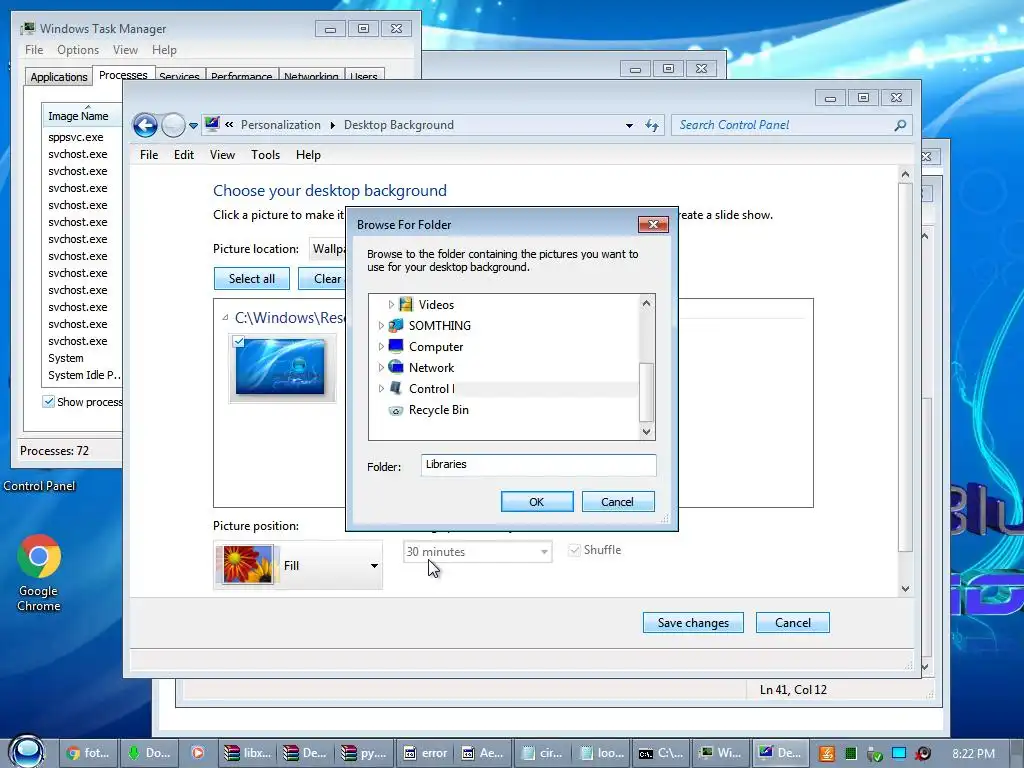Screen dimensions: 1024x768
Task: Open green download 'Do...' taskbar button
Action: pyautogui.click(x=150, y=752)
